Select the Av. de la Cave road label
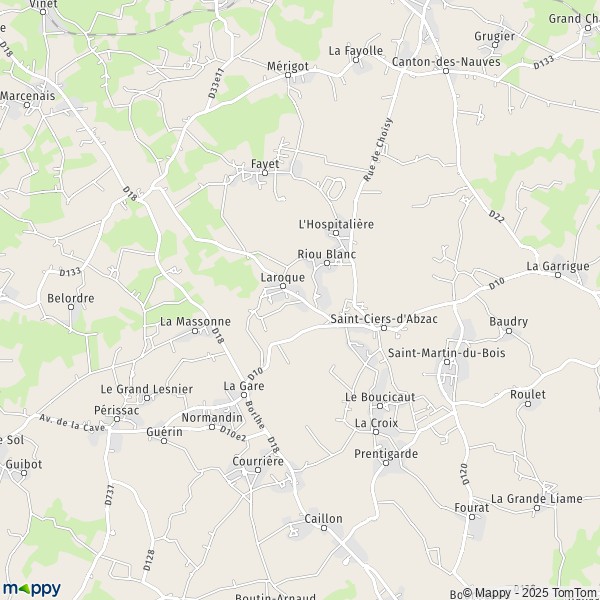 point(72,423)
